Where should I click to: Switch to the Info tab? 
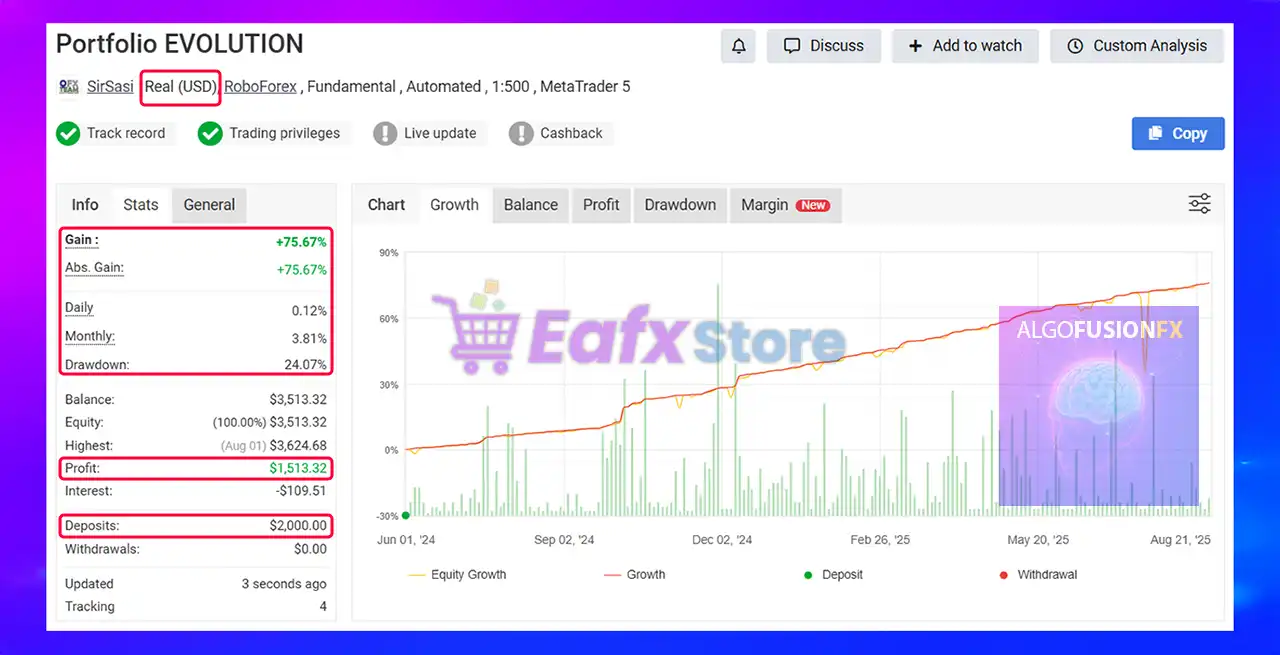click(x=85, y=205)
